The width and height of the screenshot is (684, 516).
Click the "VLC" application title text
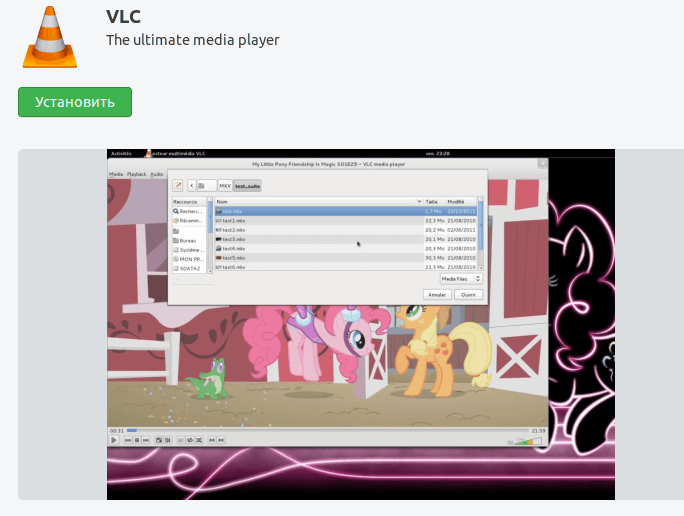pos(123,17)
